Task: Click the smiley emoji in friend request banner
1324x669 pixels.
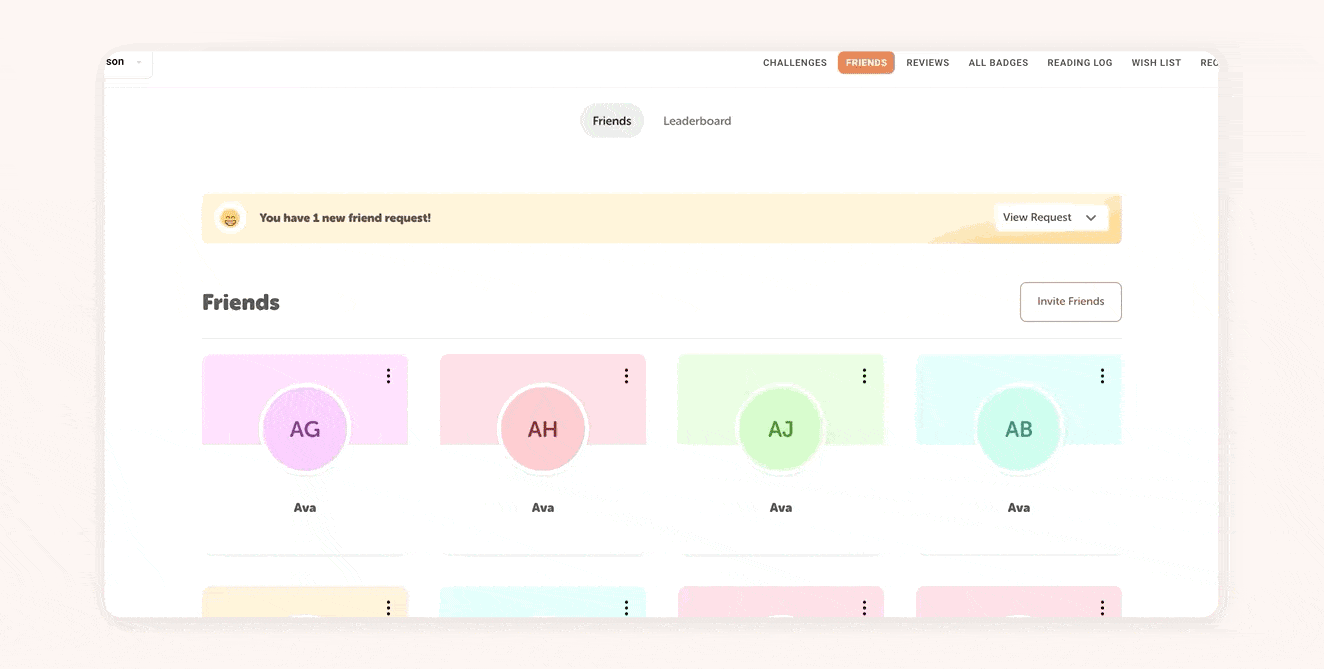Action: [230, 218]
